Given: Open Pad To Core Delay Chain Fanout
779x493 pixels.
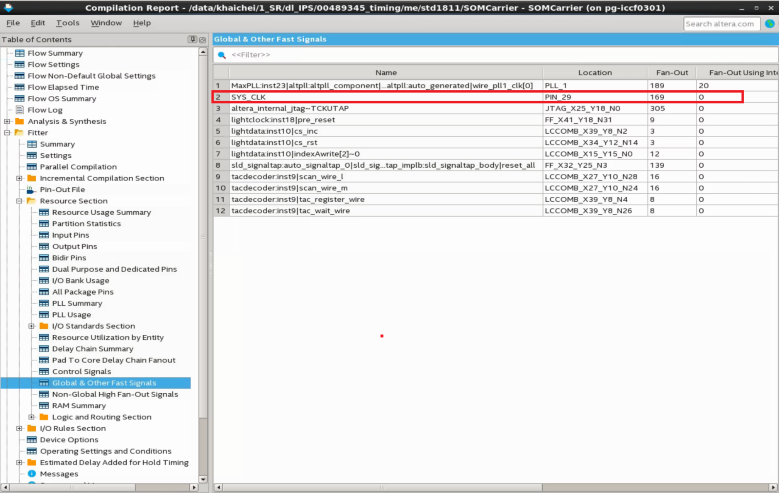Looking at the screenshot, I should coord(114,360).
